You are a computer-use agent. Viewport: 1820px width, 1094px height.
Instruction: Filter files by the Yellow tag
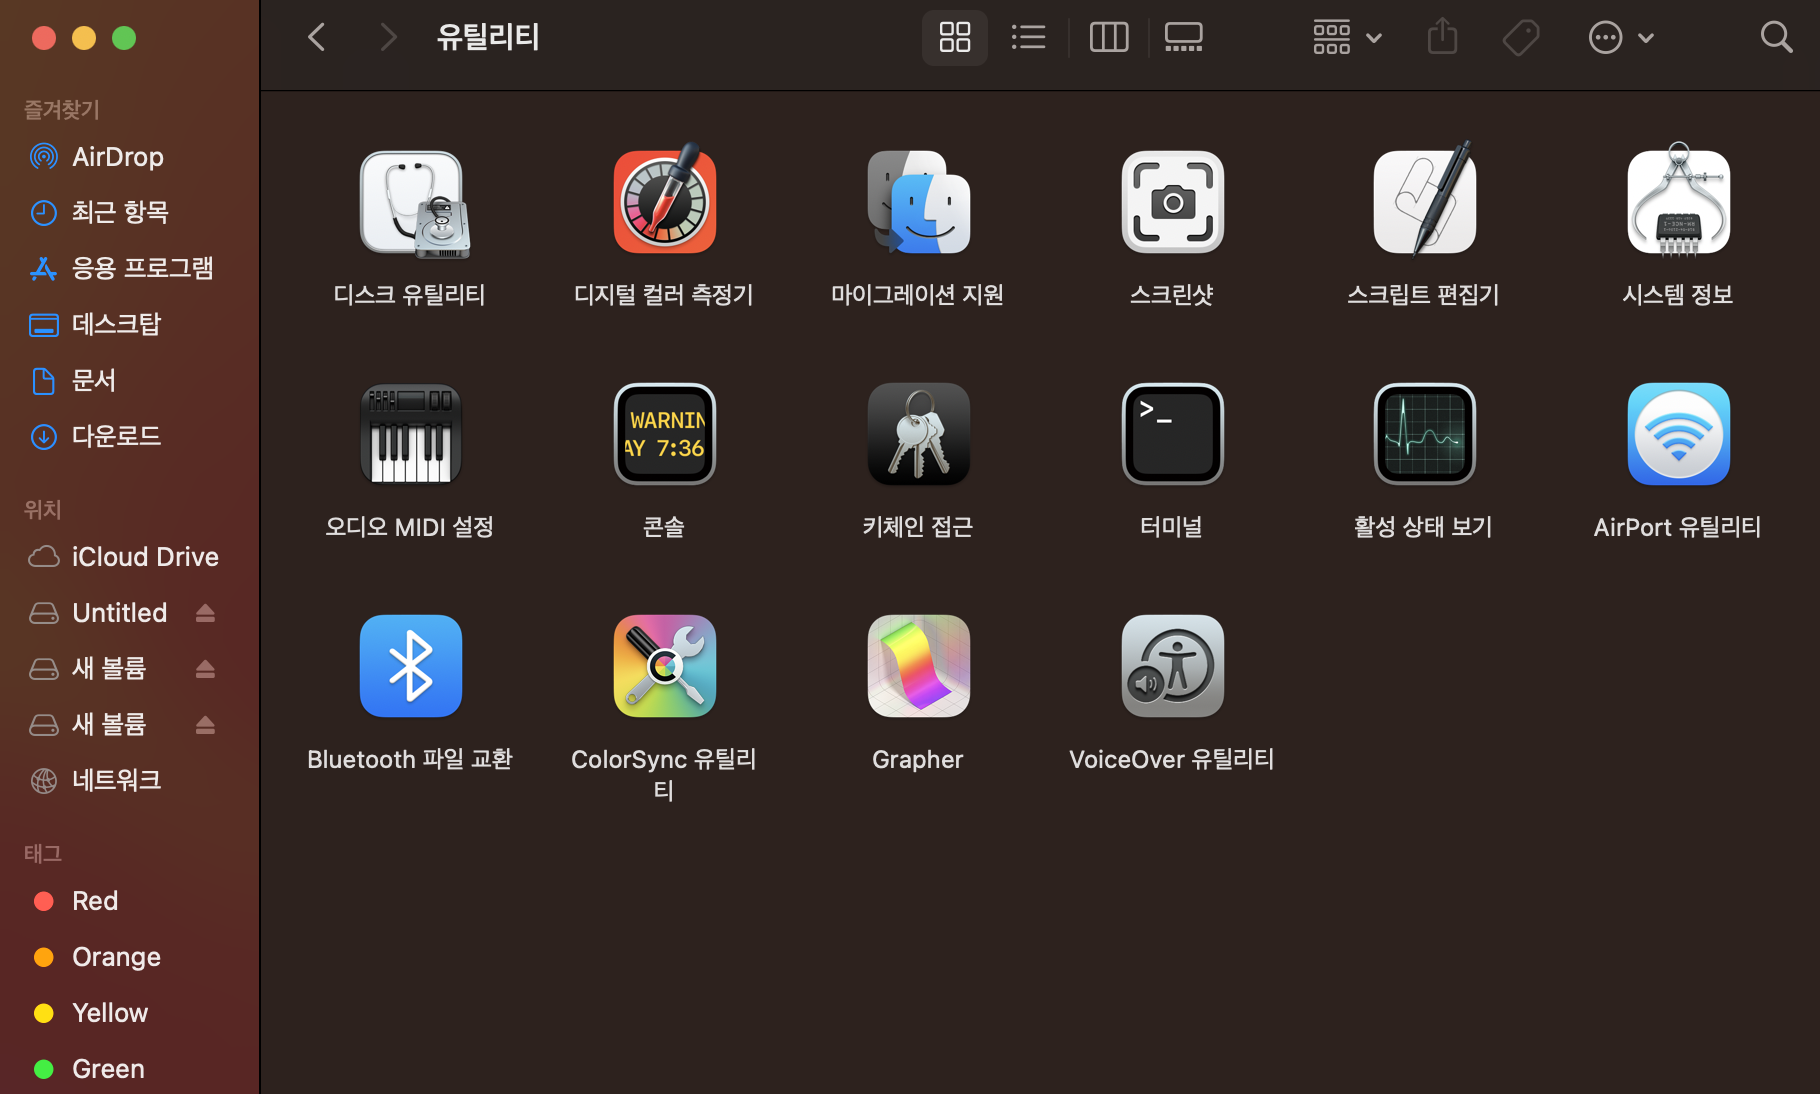click(x=109, y=1012)
